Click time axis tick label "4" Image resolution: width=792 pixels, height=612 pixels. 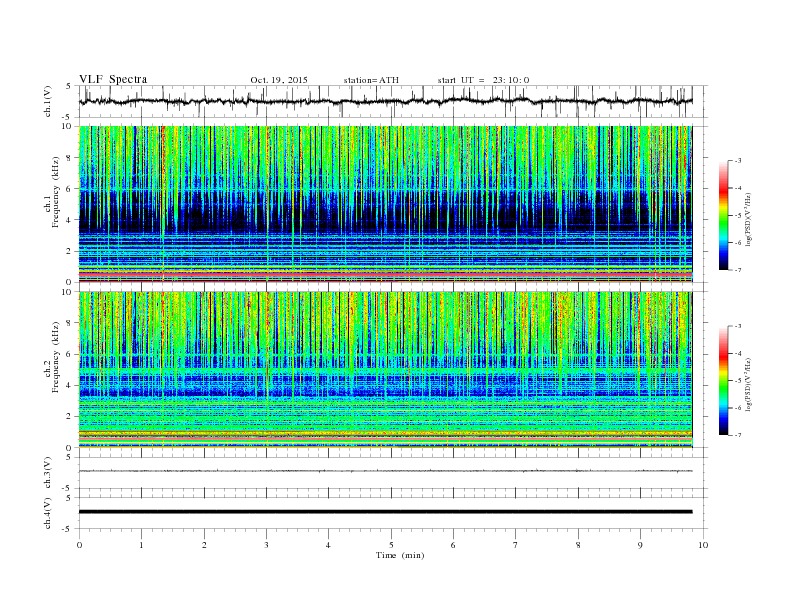point(328,545)
